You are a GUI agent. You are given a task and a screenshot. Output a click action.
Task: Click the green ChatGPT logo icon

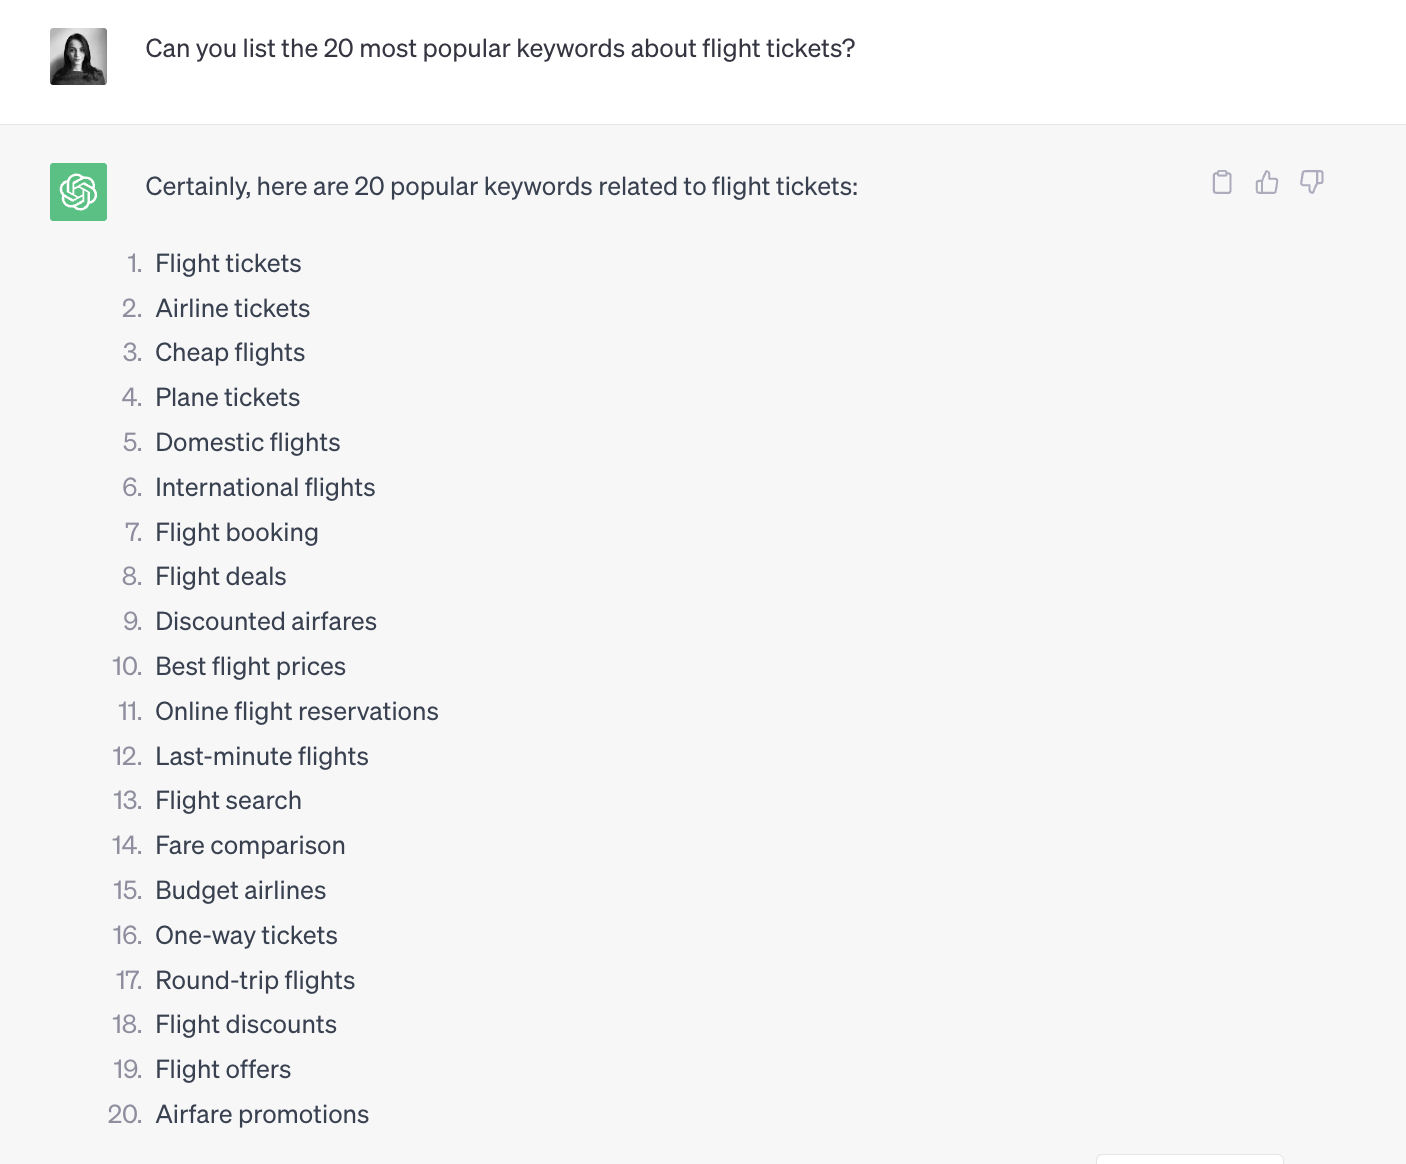point(78,192)
